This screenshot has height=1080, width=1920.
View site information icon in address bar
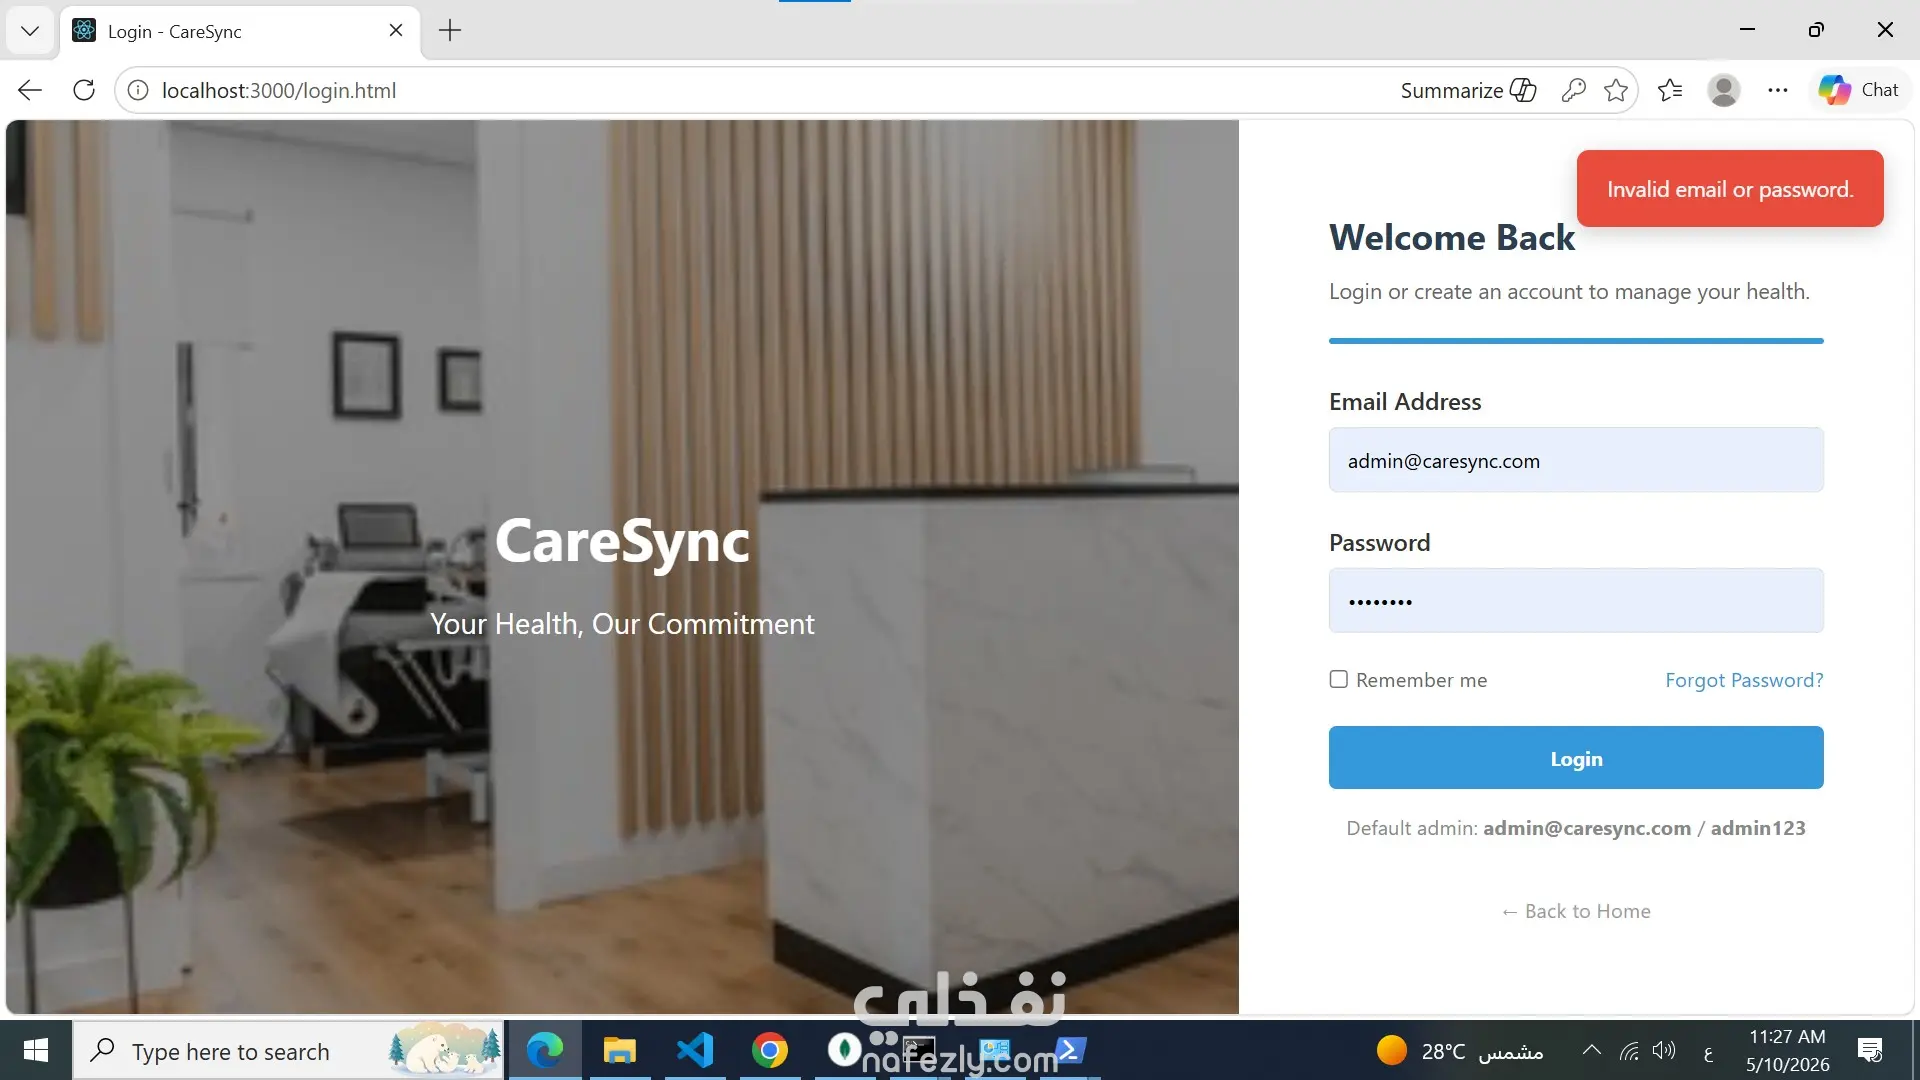138,90
